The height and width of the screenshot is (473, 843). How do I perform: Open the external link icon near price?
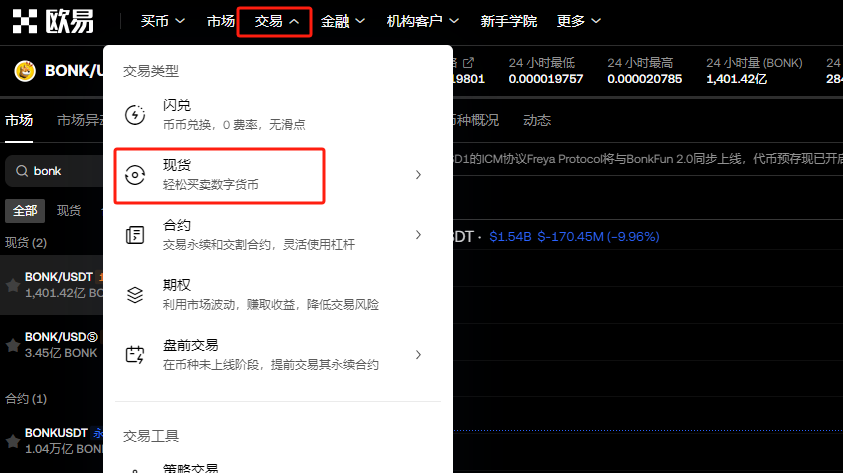tap(468, 62)
